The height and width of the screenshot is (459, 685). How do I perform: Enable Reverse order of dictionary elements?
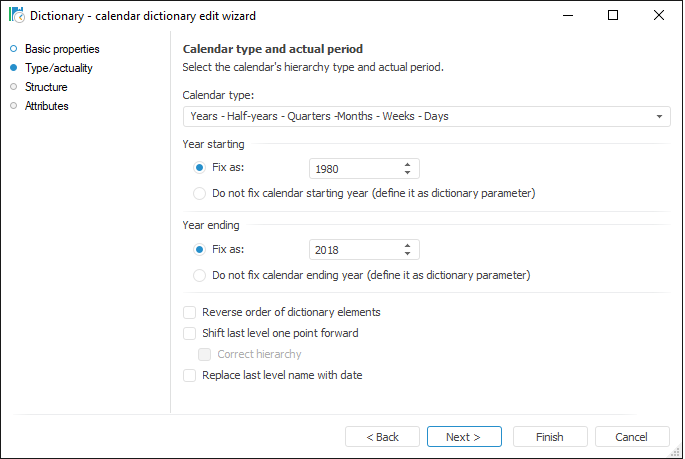click(x=190, y=312)
